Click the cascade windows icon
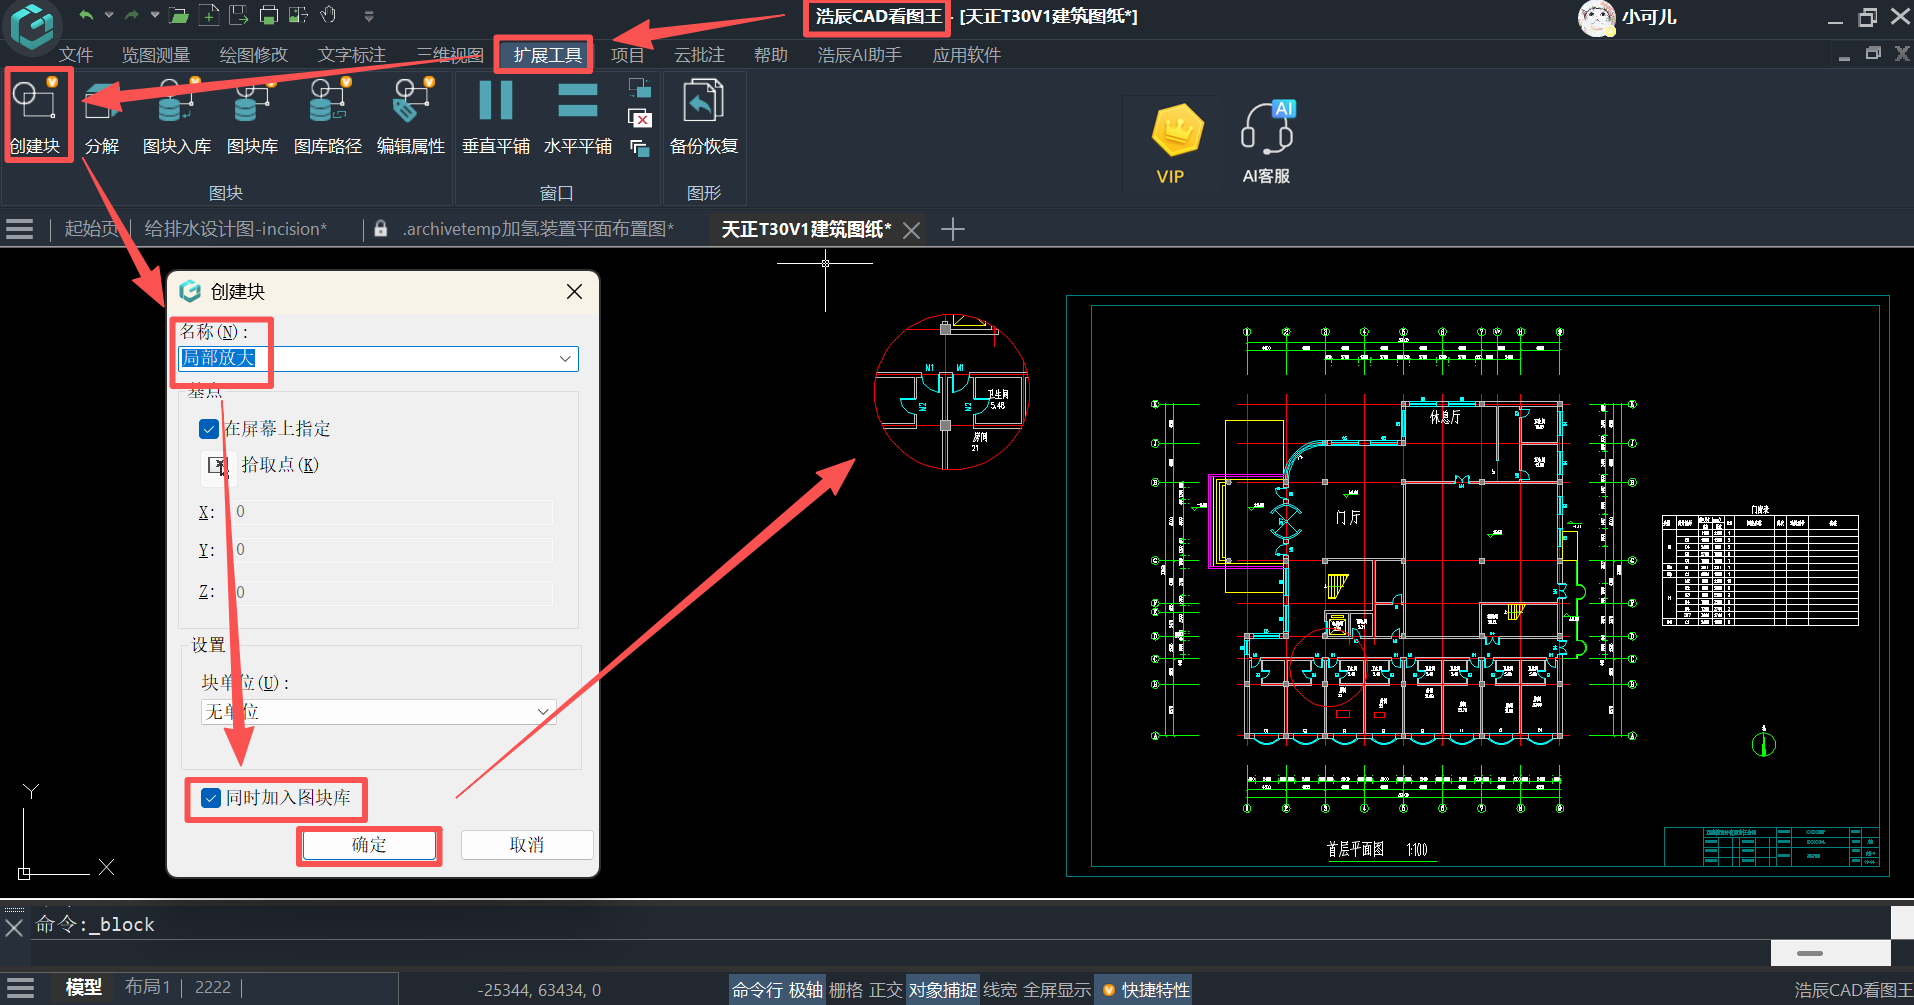 tap(640, 148)
